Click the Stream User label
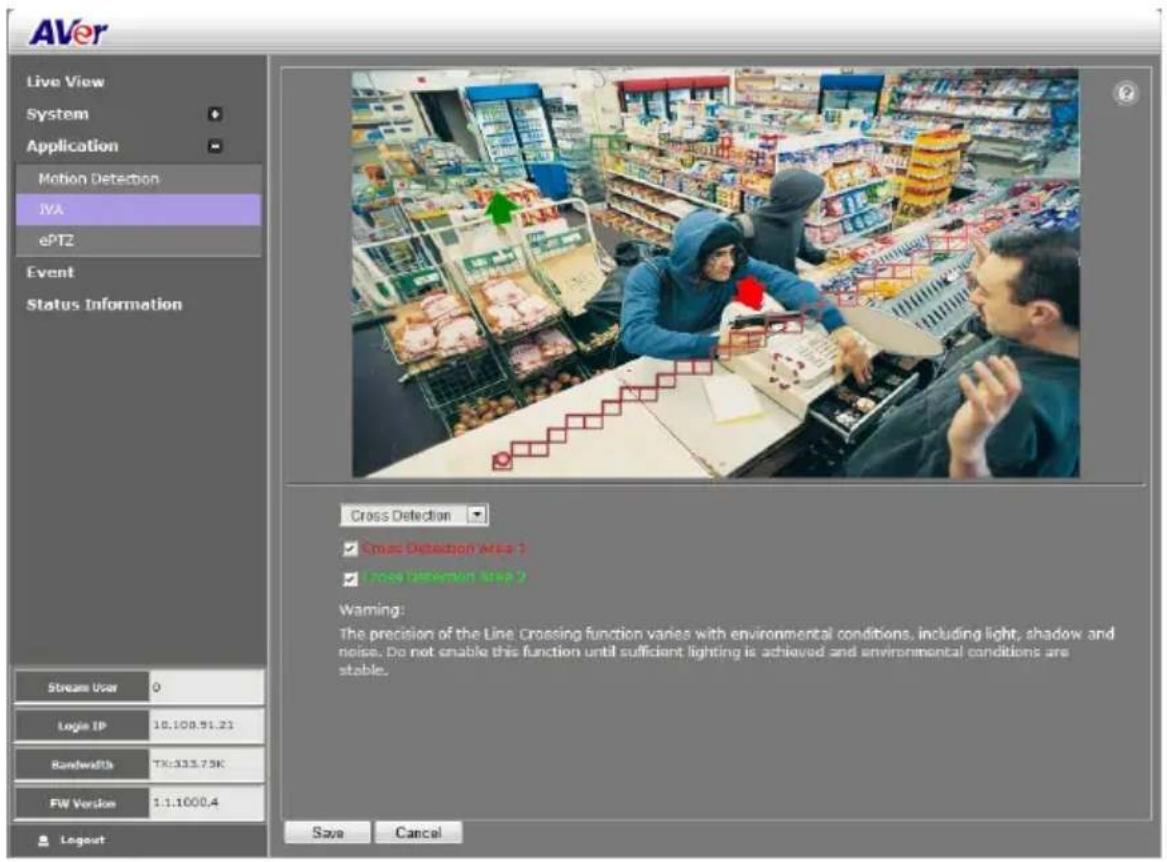1167x862 pixels. 83,687
